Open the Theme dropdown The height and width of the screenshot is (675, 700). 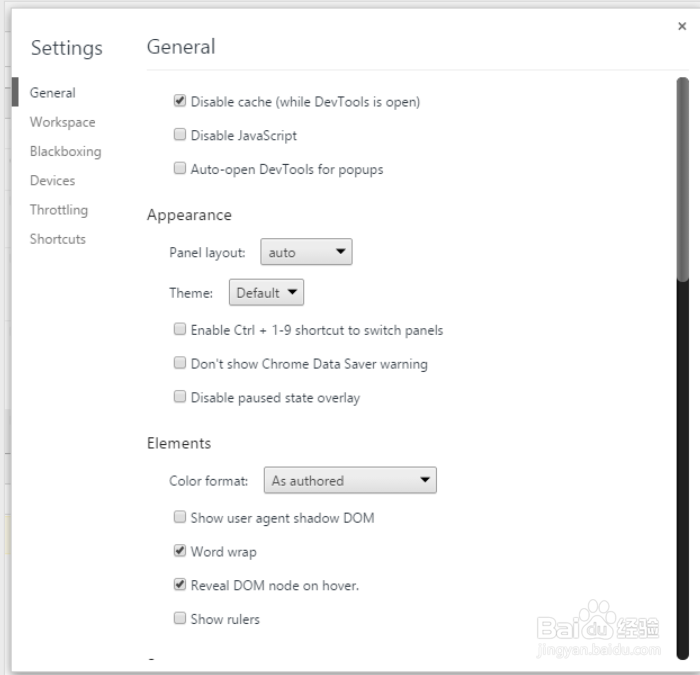click(266, 293)
